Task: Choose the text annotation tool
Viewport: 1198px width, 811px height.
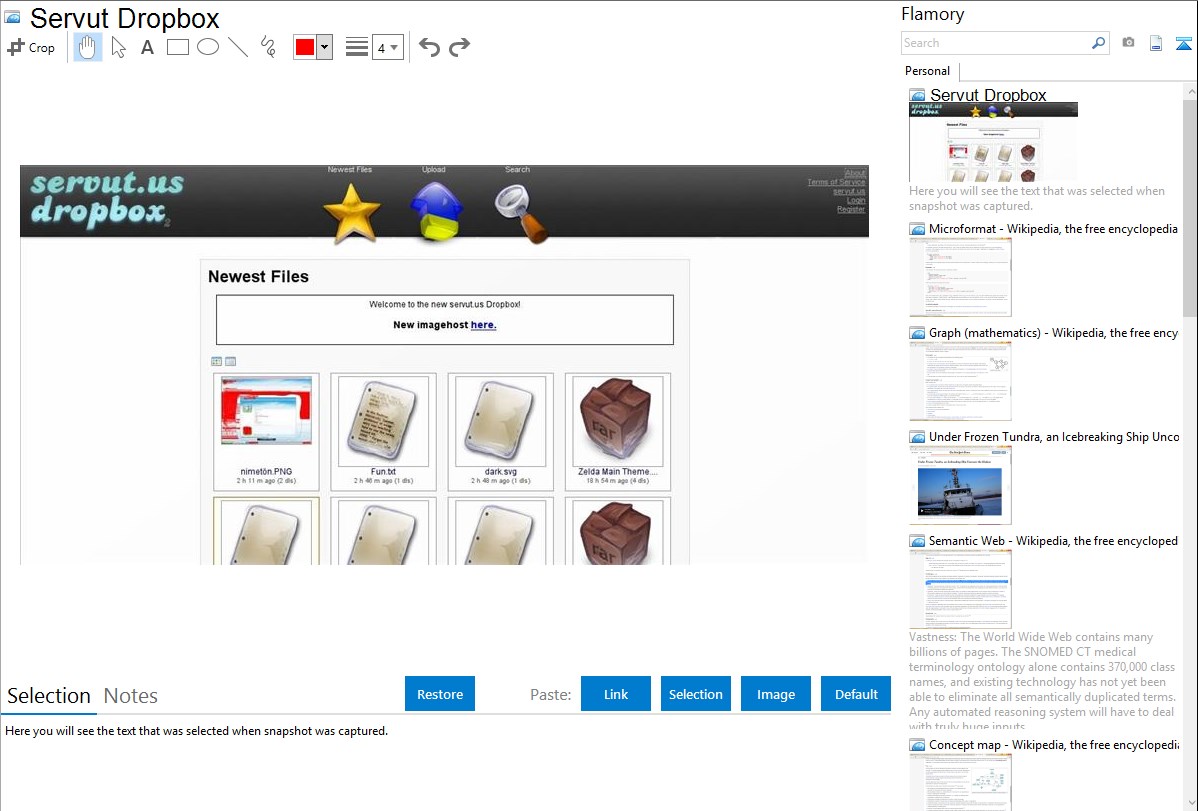Action: (x=147, y=47)
